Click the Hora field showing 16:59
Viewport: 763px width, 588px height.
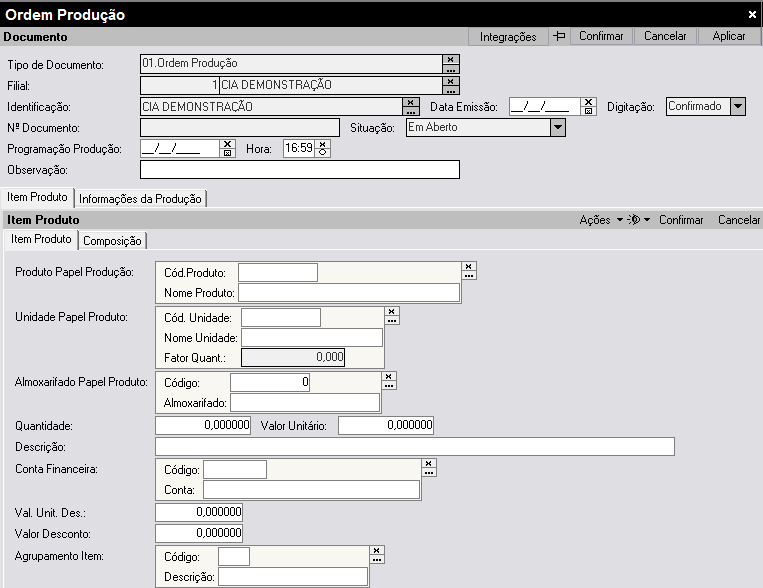[299, 148]
